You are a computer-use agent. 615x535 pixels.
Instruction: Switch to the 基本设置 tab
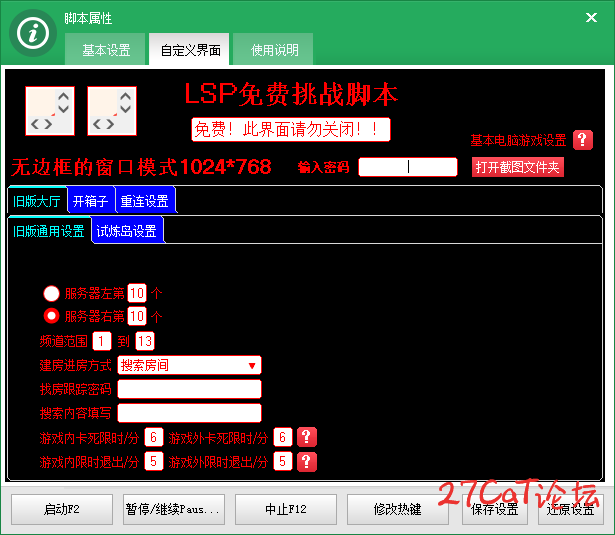pos(106,50)
